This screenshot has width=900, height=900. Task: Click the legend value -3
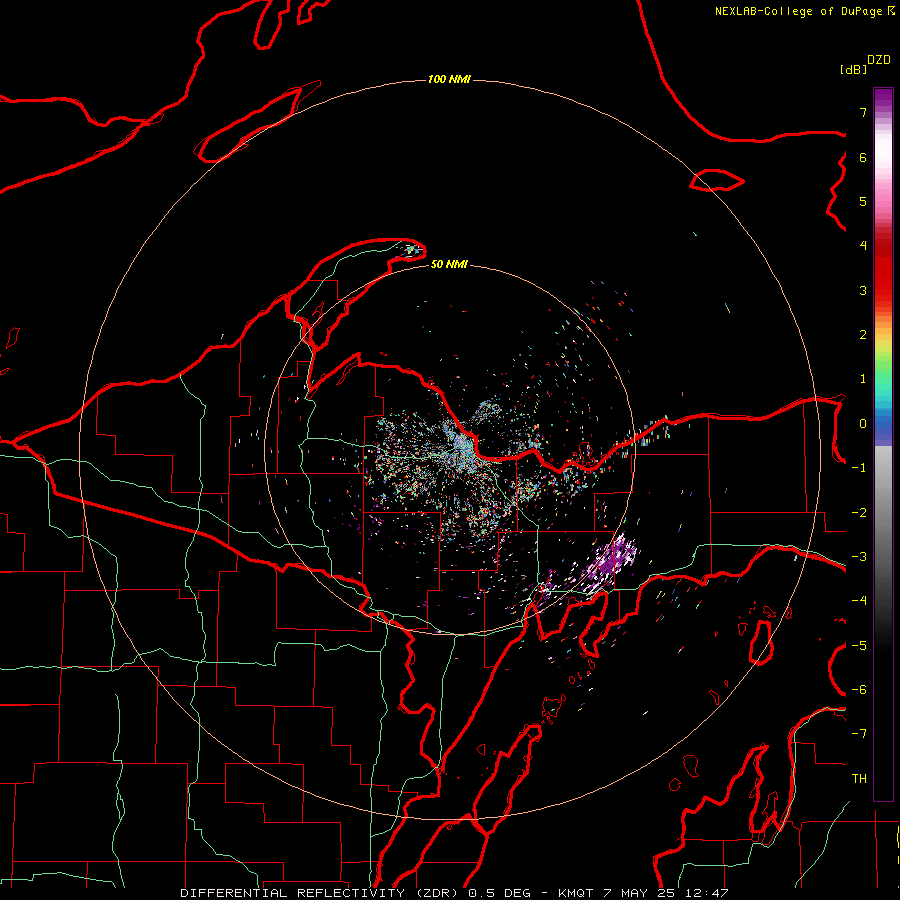(859, 557)
